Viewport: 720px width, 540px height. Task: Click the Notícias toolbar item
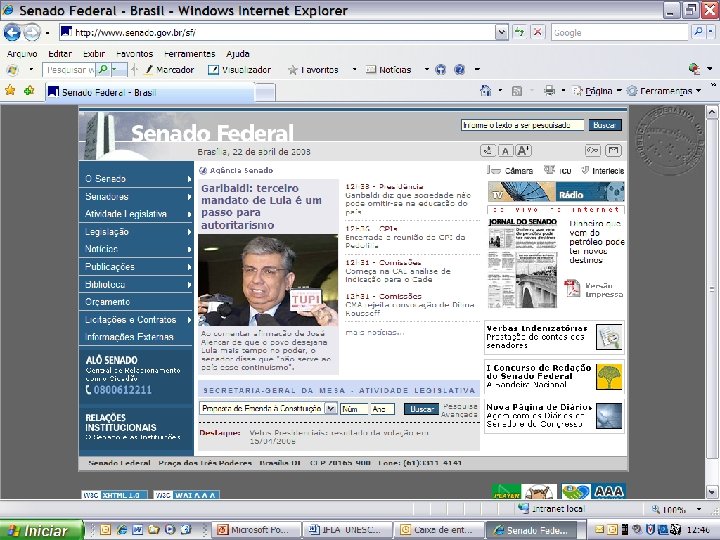pyautogui.click(x=388, y=70)
